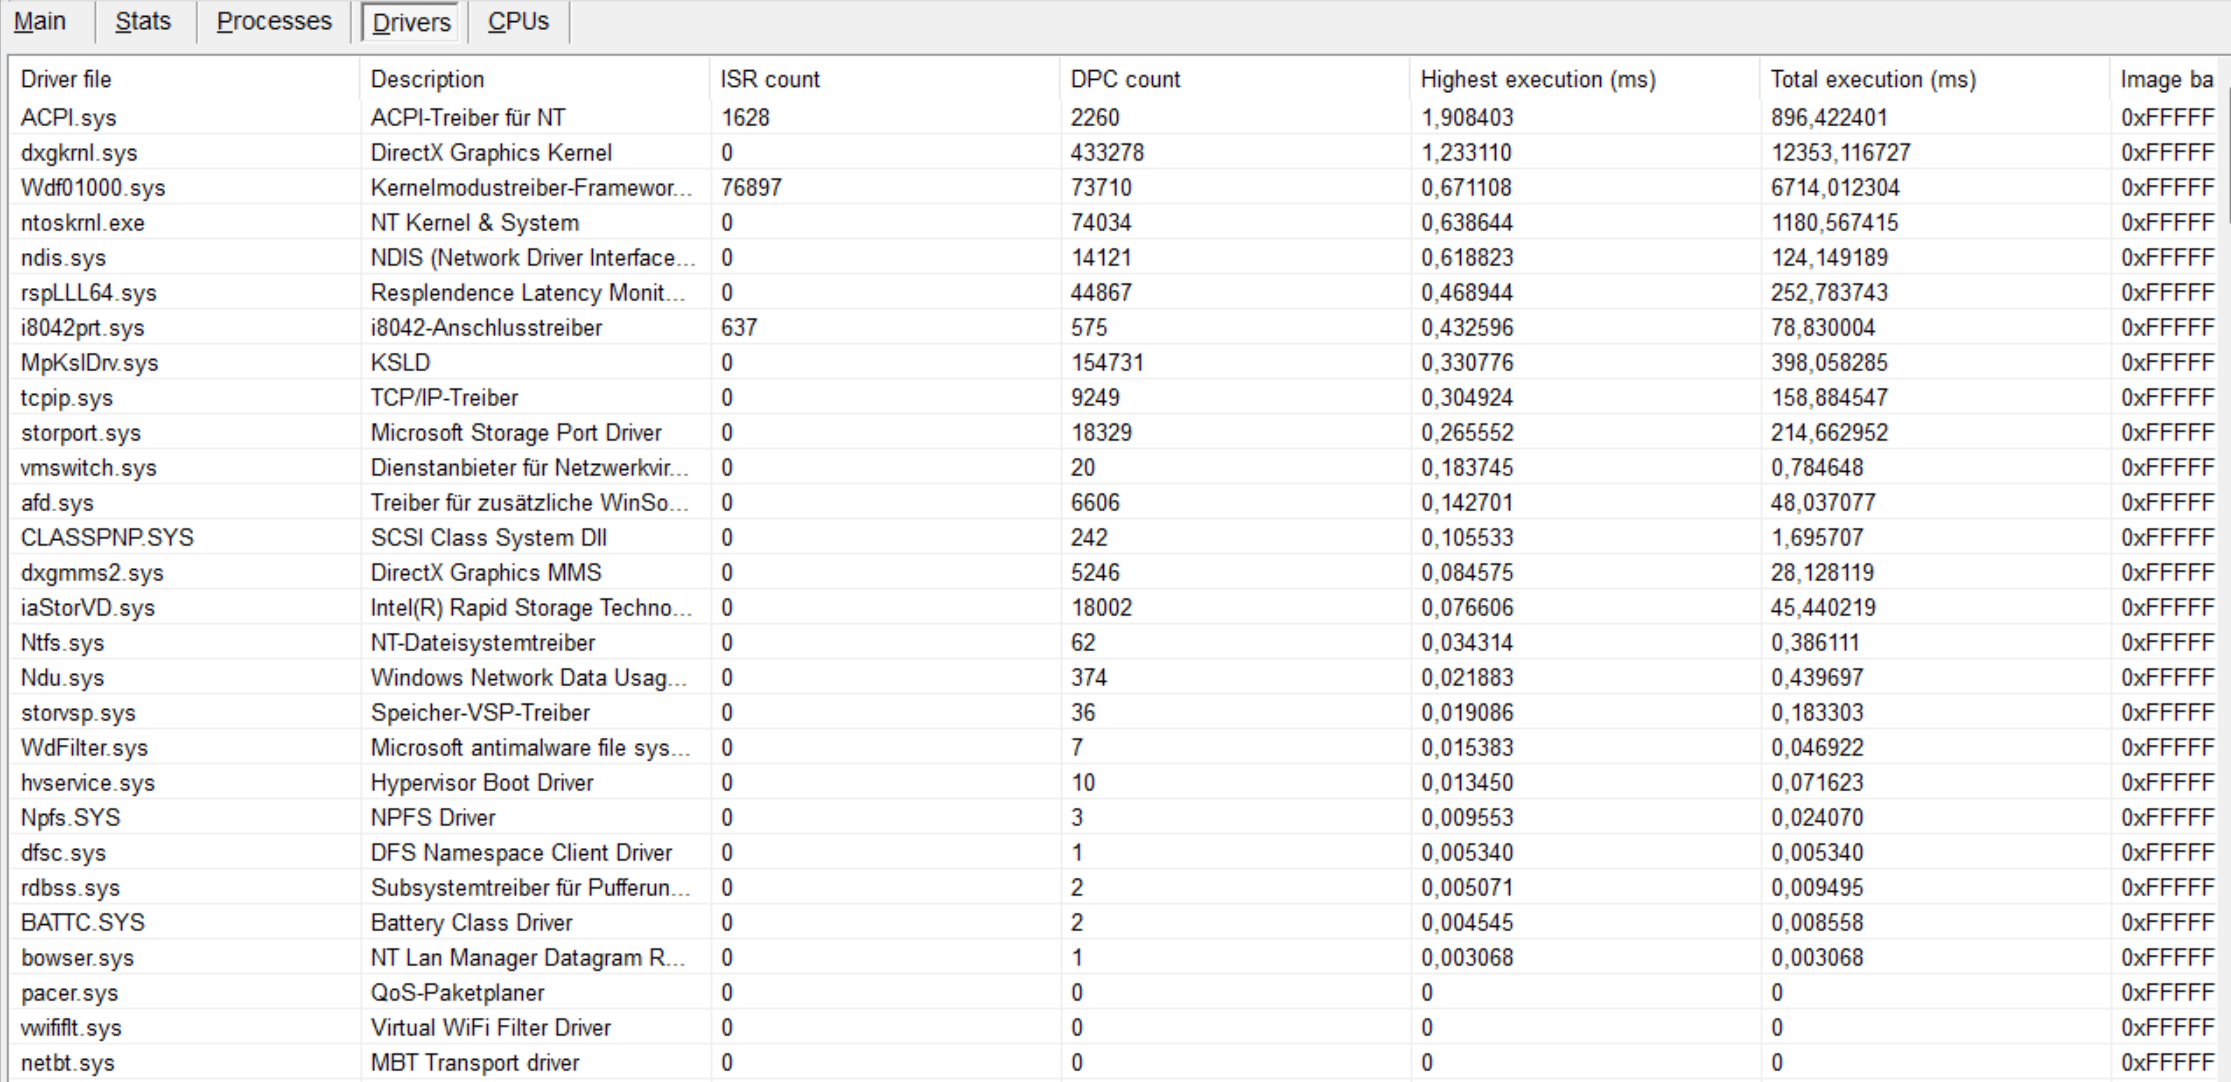
Task: Switch to the CPUs tab
Action: coord(518,21)
